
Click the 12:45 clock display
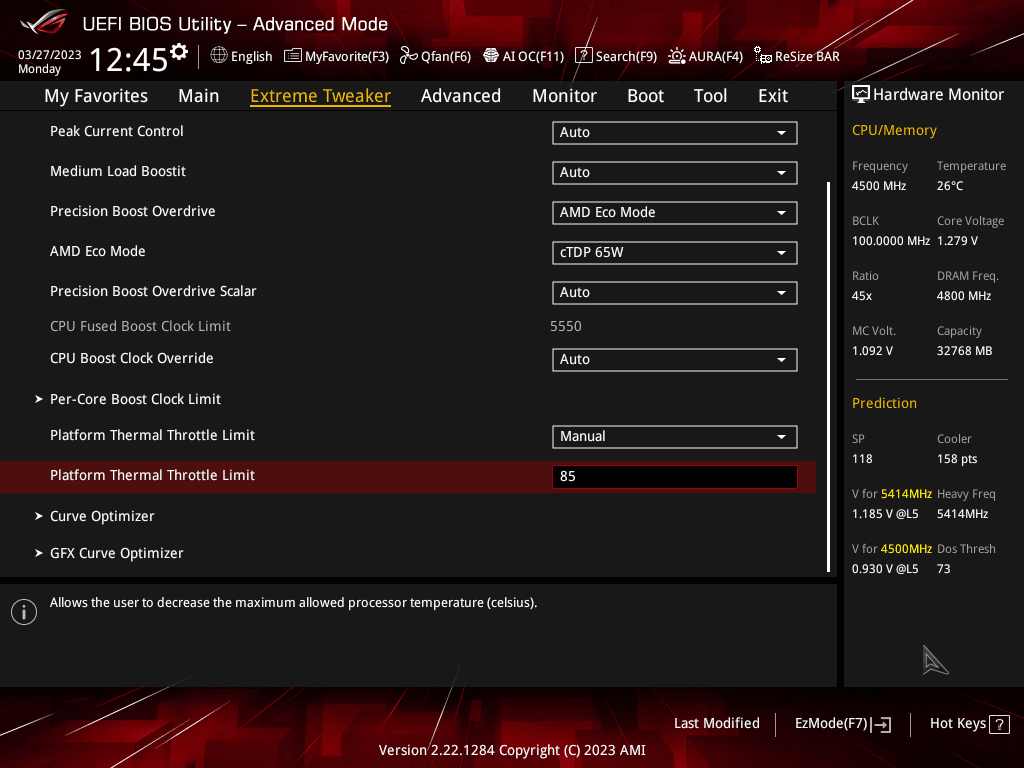click(x=129, y=59)
